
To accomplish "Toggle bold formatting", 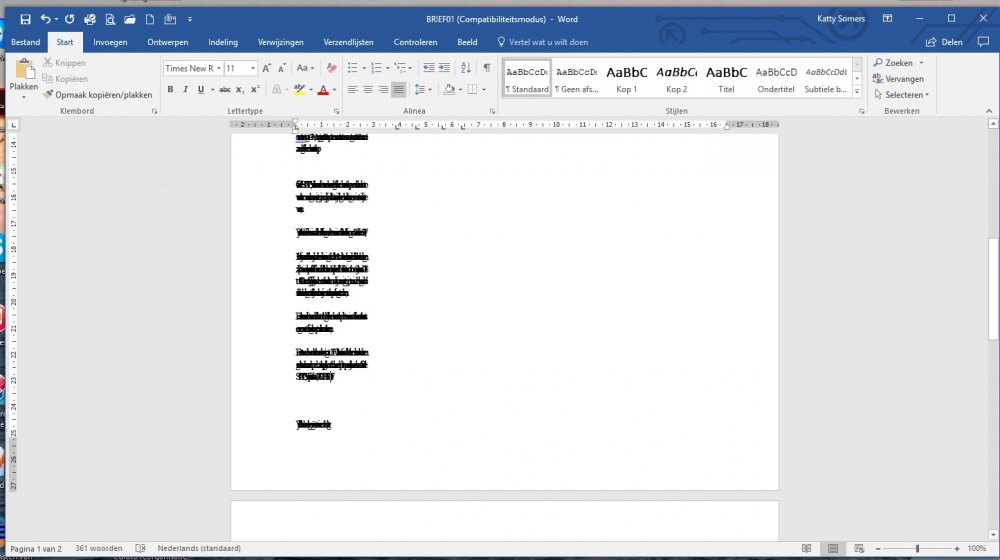I will [x=171, y=89].
